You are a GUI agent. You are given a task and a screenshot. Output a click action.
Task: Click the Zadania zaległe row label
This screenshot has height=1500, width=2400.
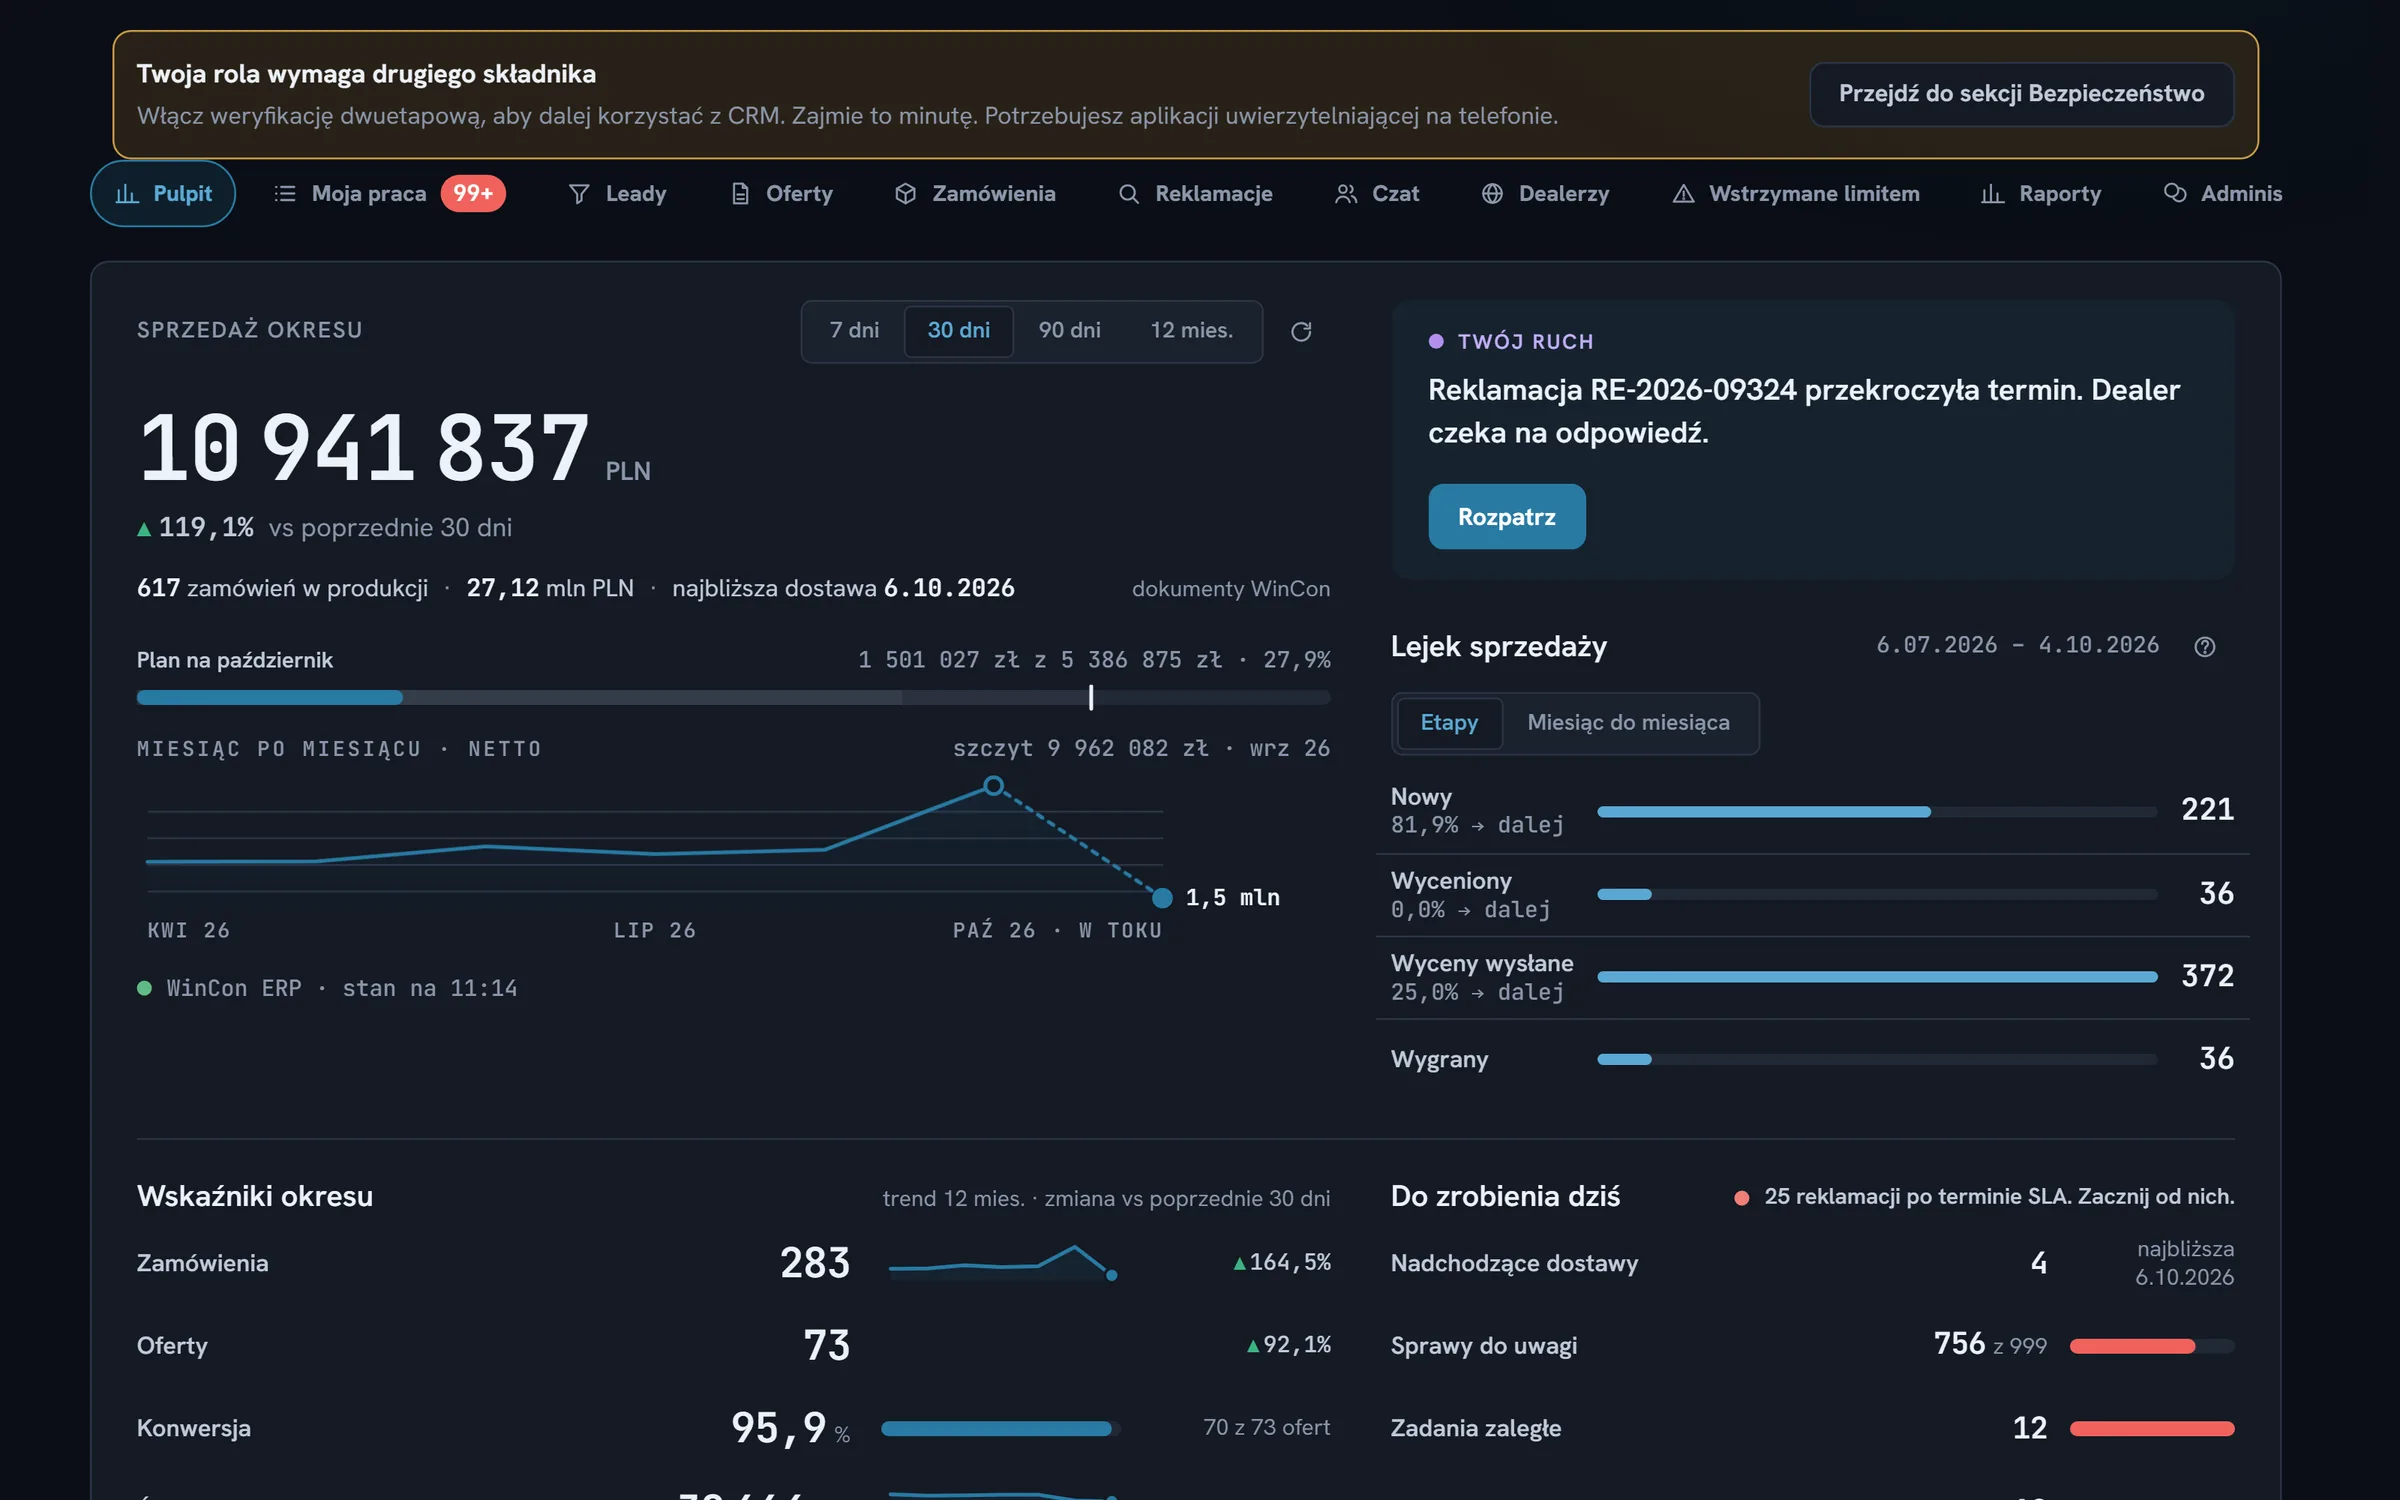point(1475,1429)
